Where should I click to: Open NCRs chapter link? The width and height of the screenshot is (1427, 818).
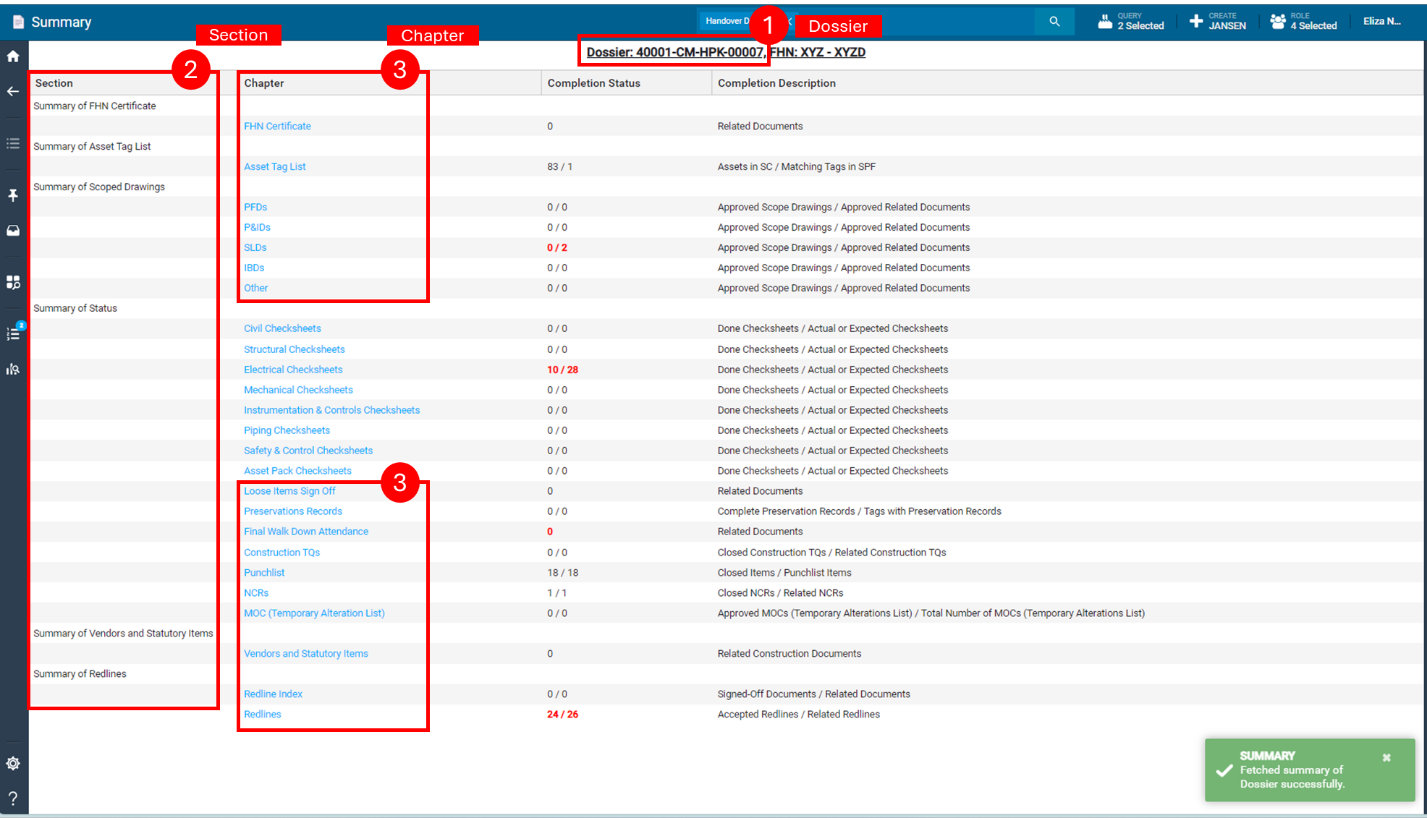pyautogui.click(x=256, y=593)
